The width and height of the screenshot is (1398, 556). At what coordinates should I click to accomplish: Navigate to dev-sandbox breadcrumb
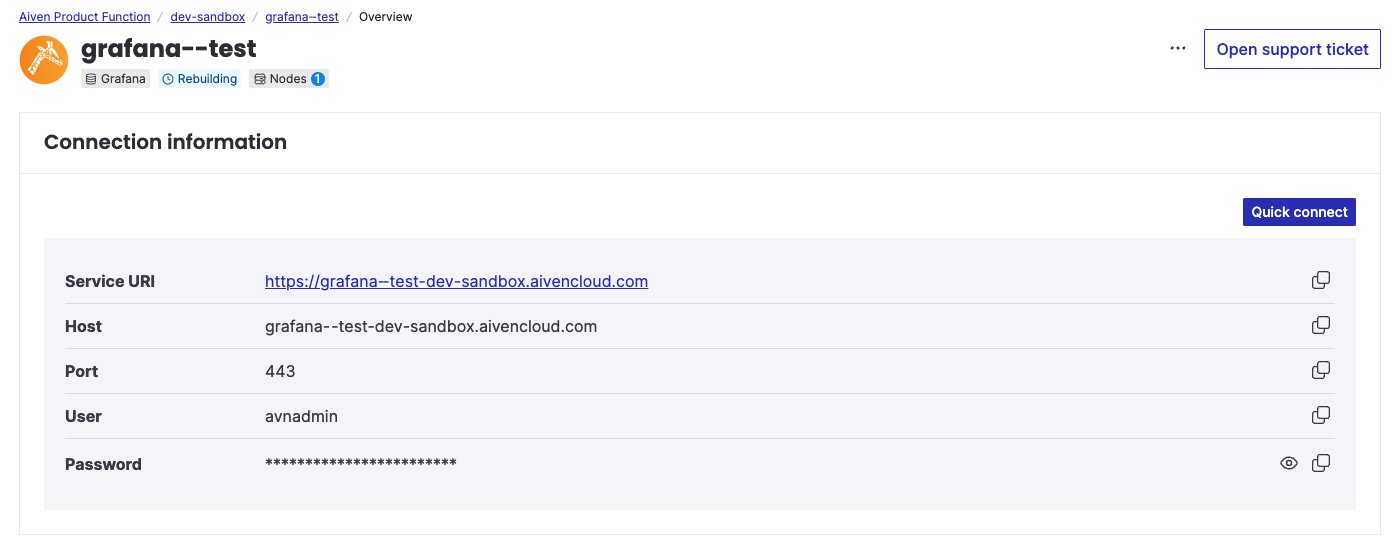pos(208,17)
